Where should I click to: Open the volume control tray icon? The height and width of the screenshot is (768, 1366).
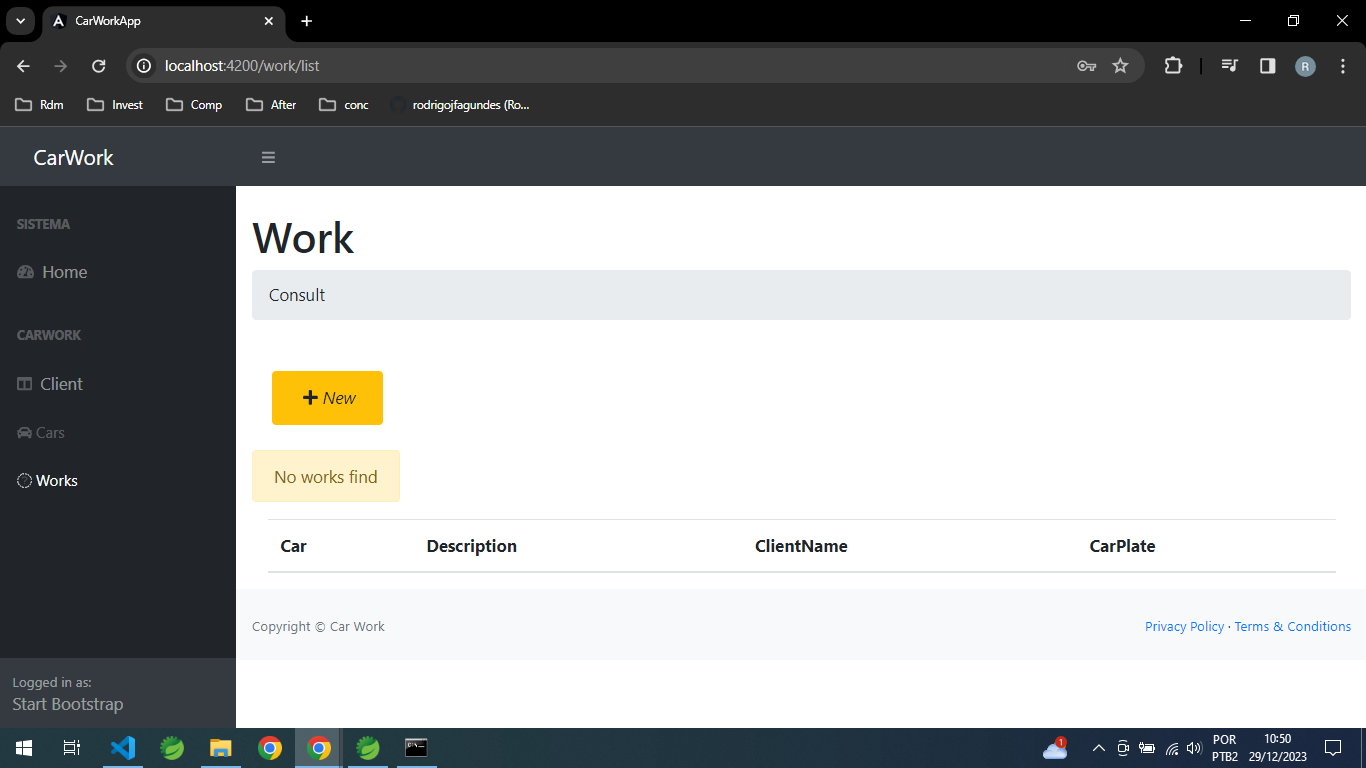pyautogui.click(x=1193, y=748)
